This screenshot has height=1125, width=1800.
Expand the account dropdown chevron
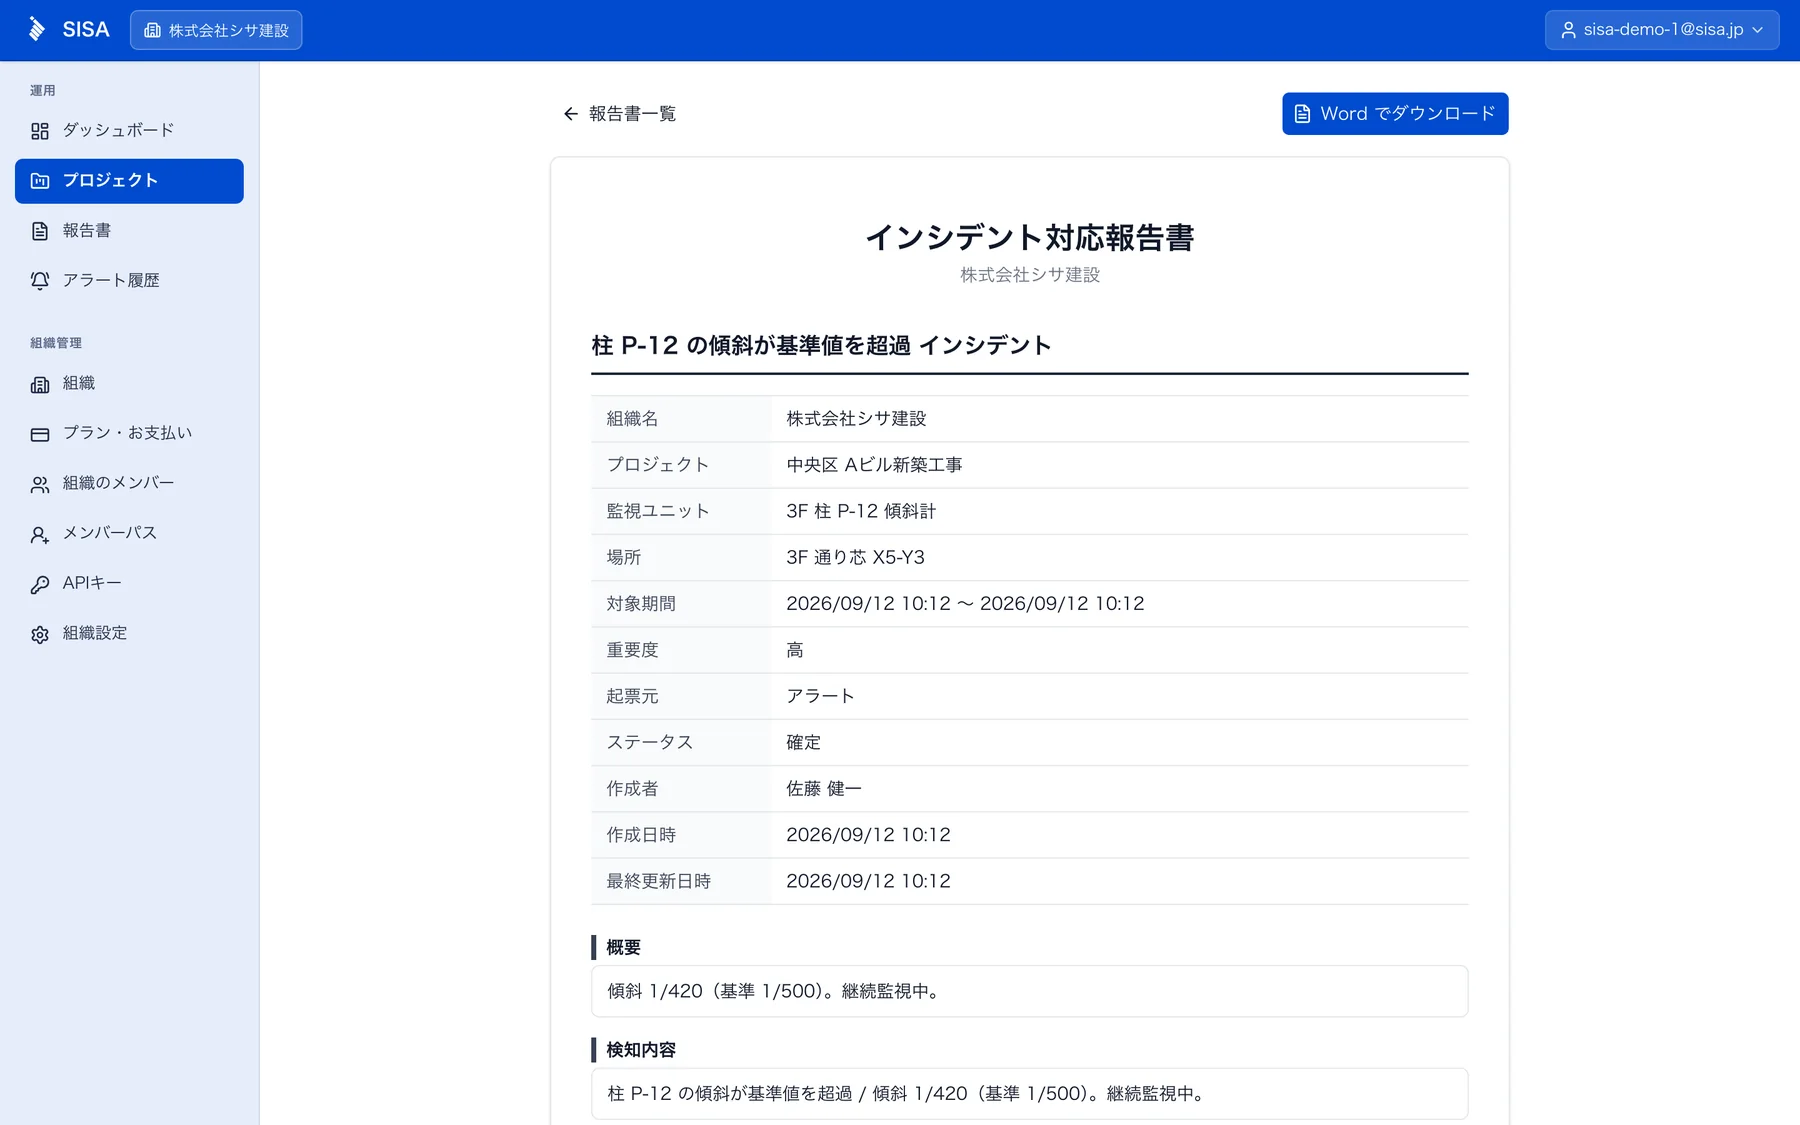1757,30
